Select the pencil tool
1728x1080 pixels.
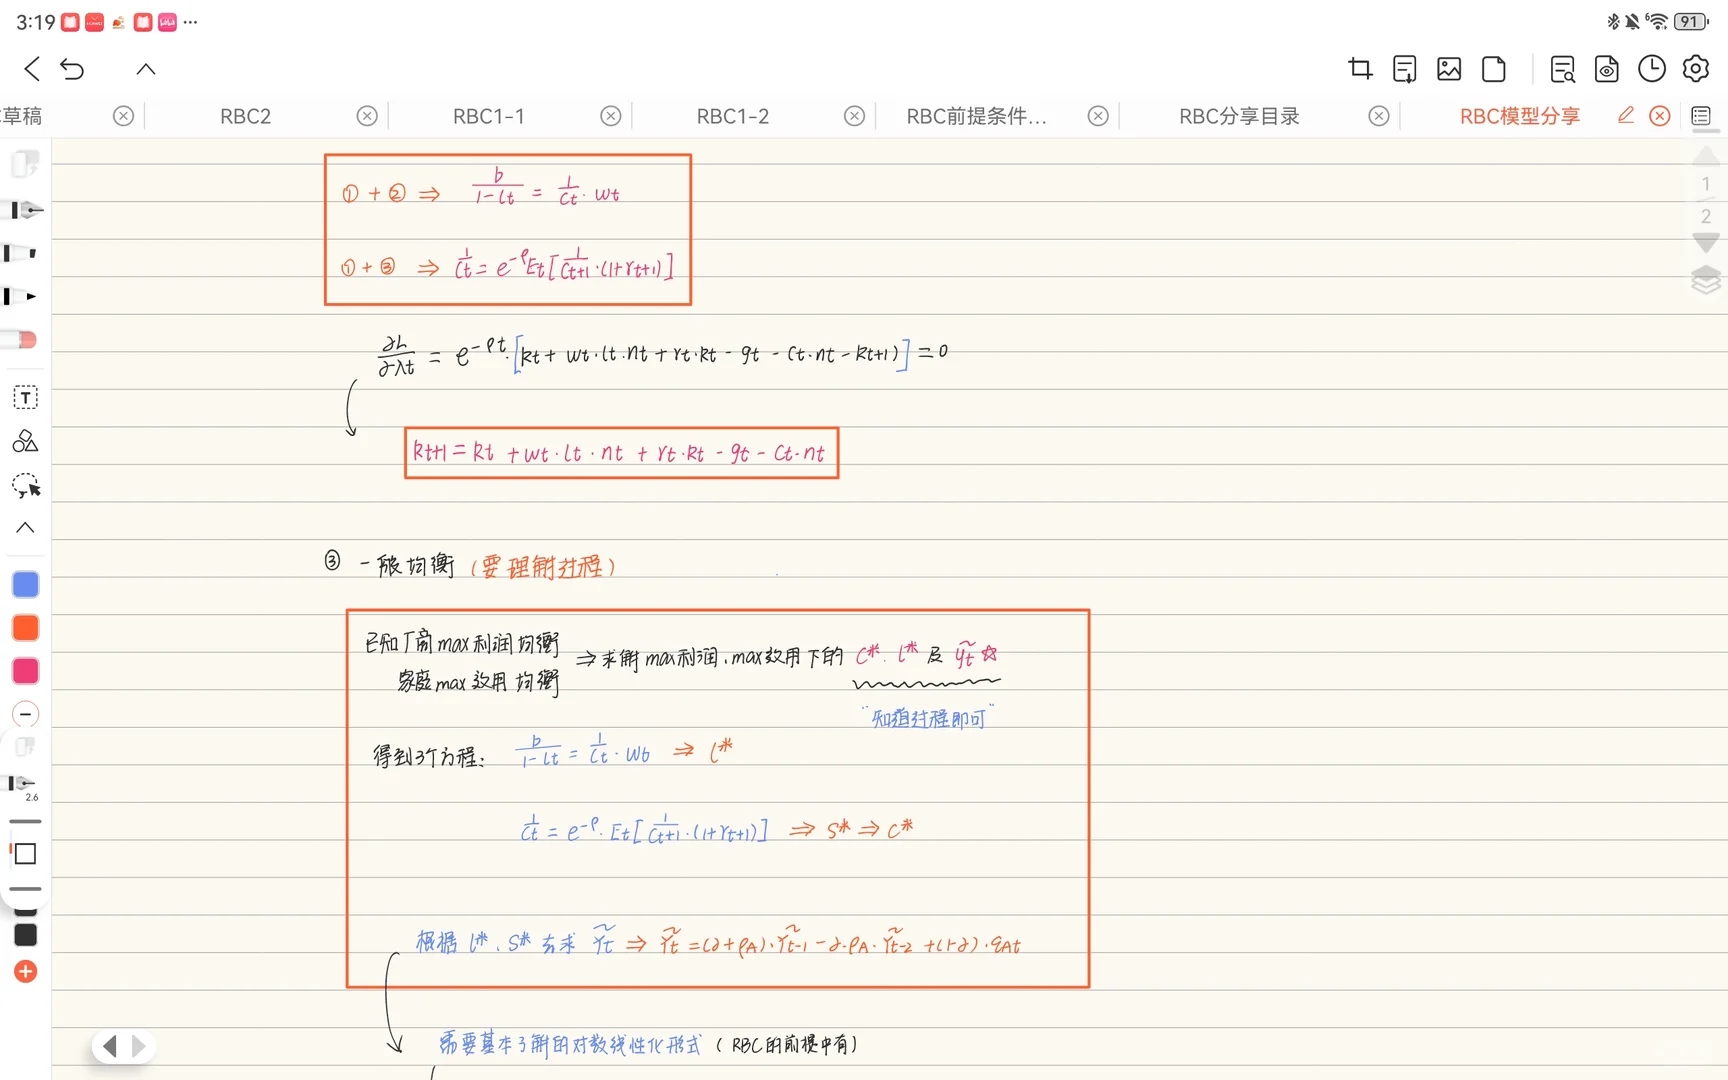coord(22,296)
